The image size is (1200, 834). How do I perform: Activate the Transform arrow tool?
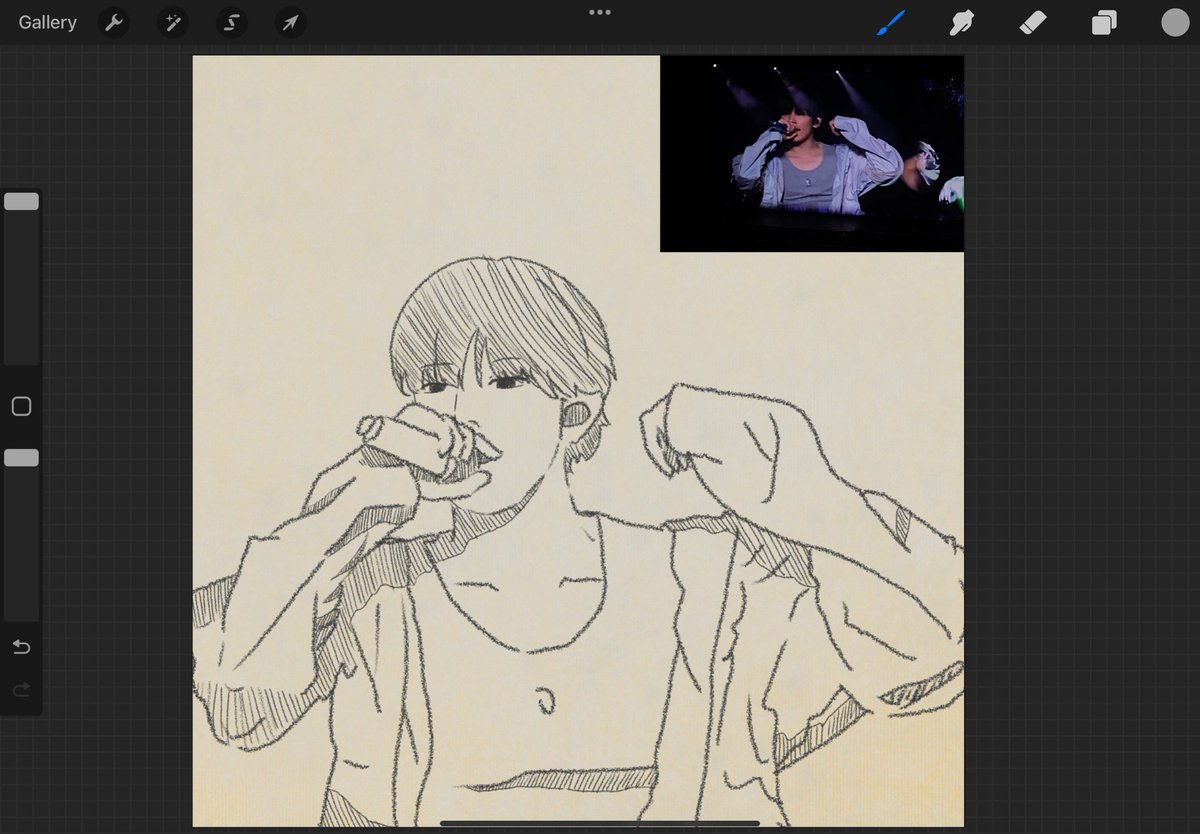click(x=290, y=22)
